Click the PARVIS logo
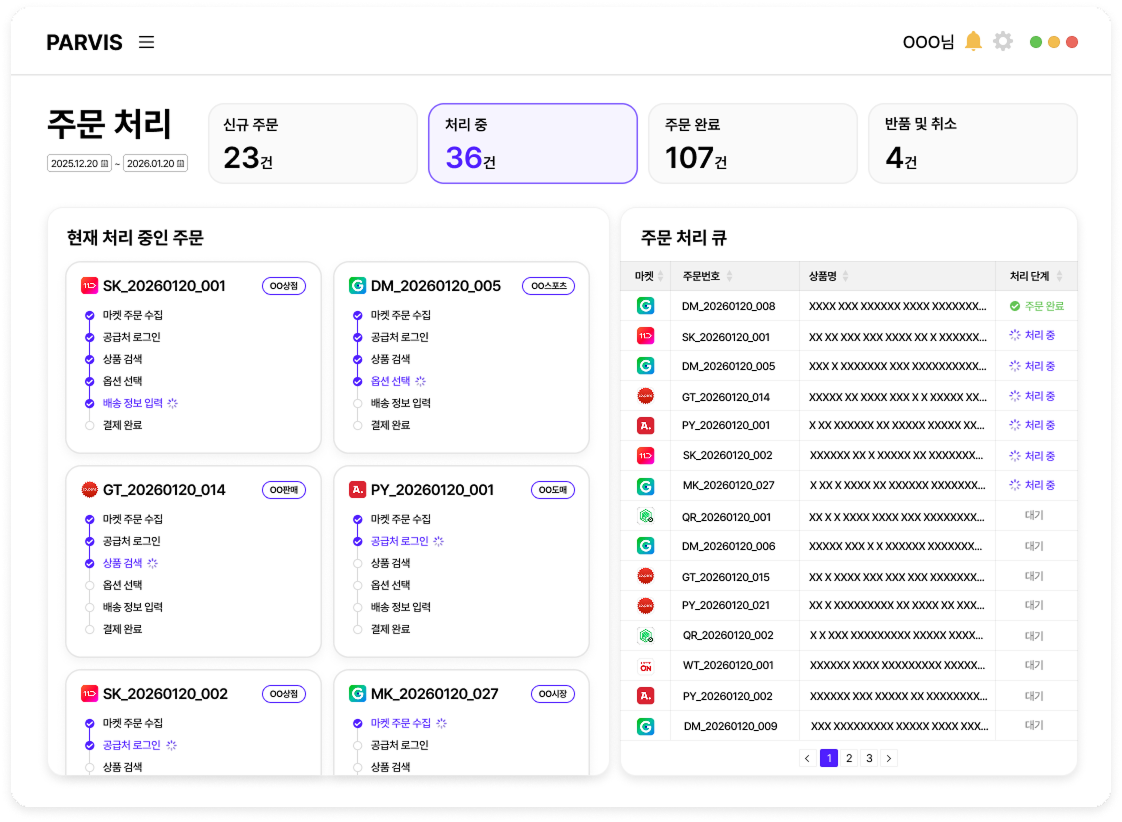 [x=84, y=42]
